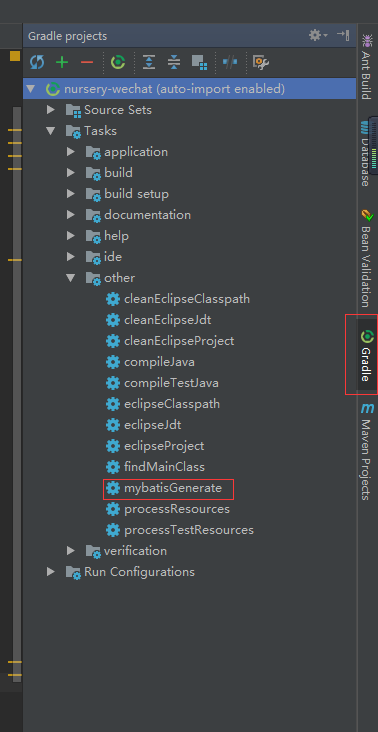The image size is (378, 732).
Task: Expand build task group
Action: pyautogui.click(x=71, y=173)
